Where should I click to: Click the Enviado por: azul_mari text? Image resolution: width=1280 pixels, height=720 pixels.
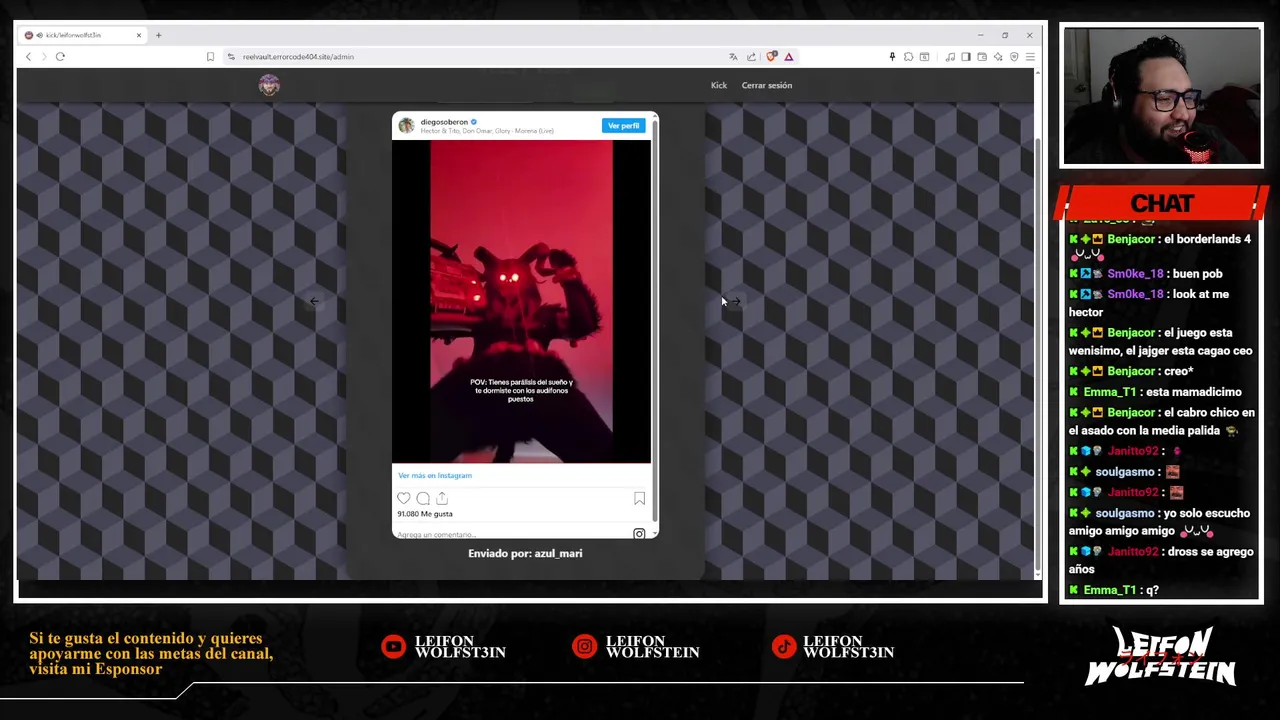point(525,553)
